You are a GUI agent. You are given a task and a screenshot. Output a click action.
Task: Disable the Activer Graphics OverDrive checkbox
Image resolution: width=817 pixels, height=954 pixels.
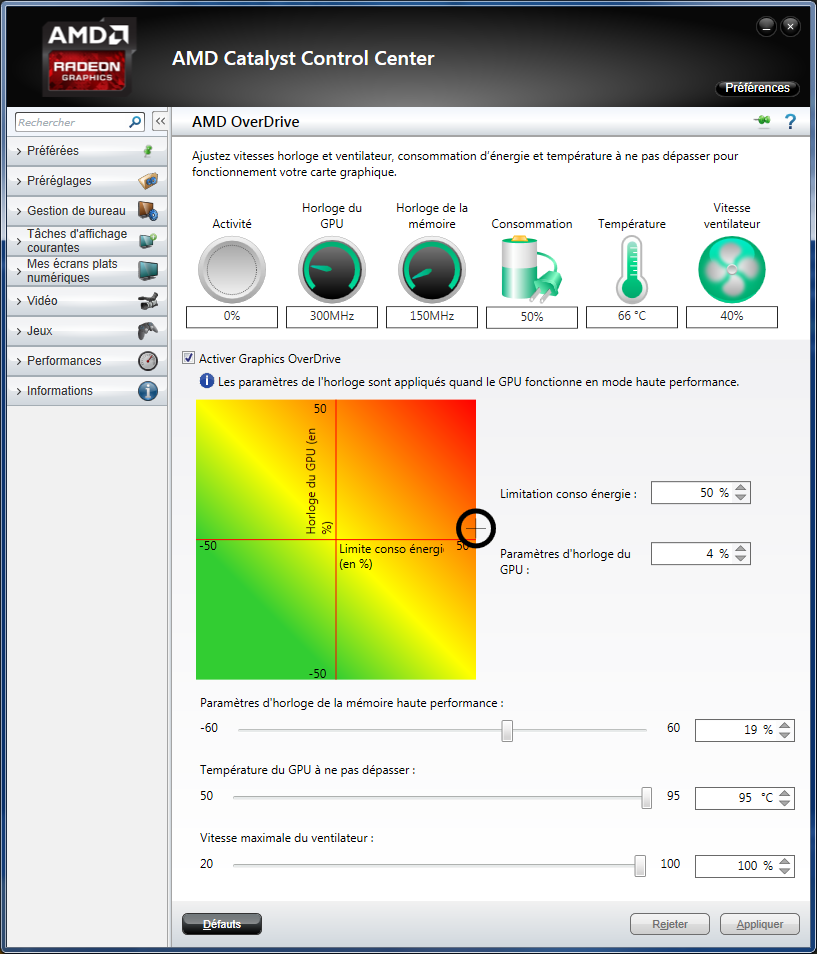click(189, 357)
